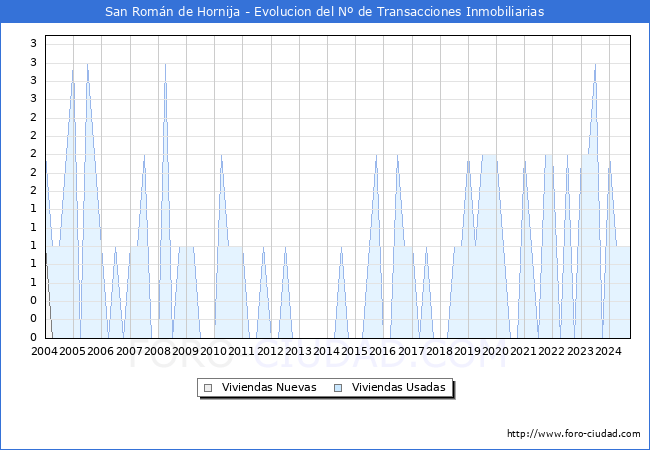Select the 'Viviendas Usadas' legend label
Viewport: 650px width, 450px height.
click(399, 387)
